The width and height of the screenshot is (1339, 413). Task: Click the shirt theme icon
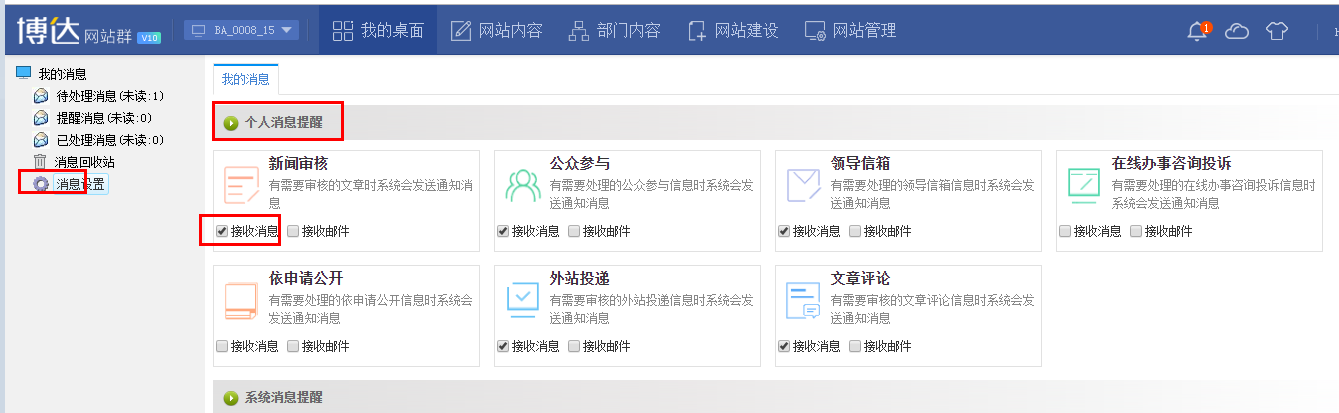(1277, 31)
